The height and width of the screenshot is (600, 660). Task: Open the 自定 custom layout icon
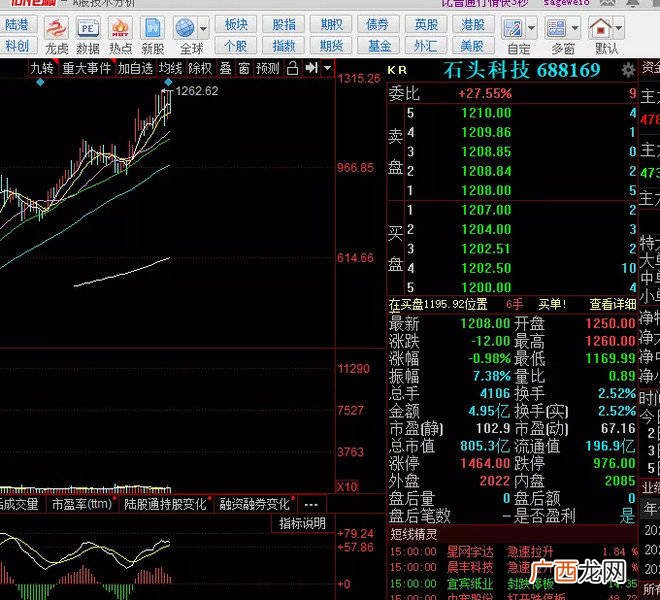point(513,28)
